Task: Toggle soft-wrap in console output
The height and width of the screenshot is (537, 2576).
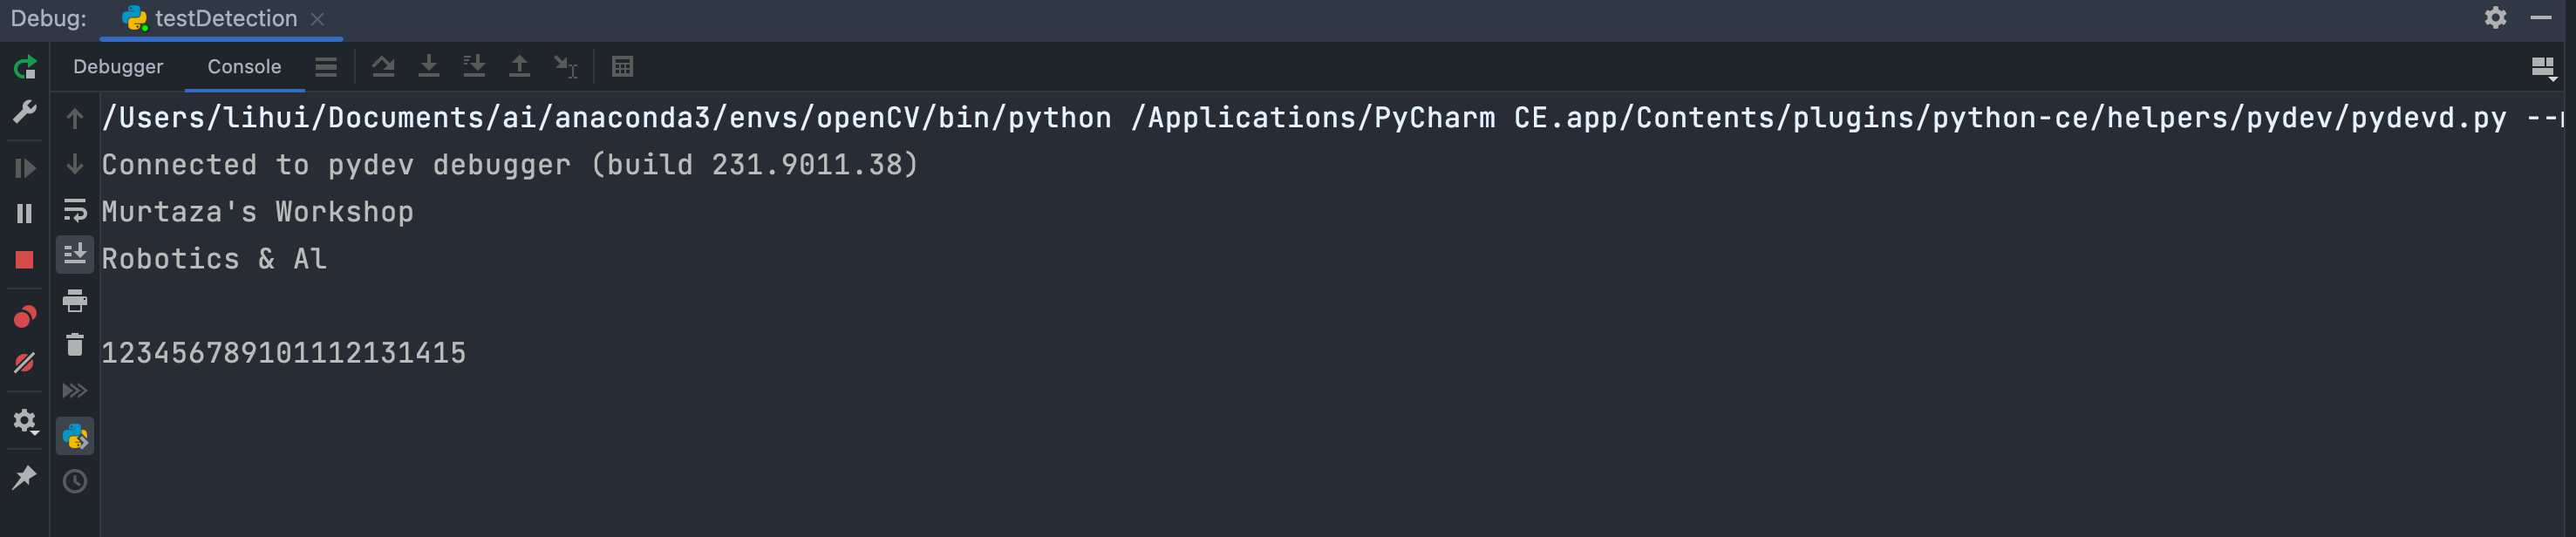Action: pyautogui.click(x=75, y=210)
